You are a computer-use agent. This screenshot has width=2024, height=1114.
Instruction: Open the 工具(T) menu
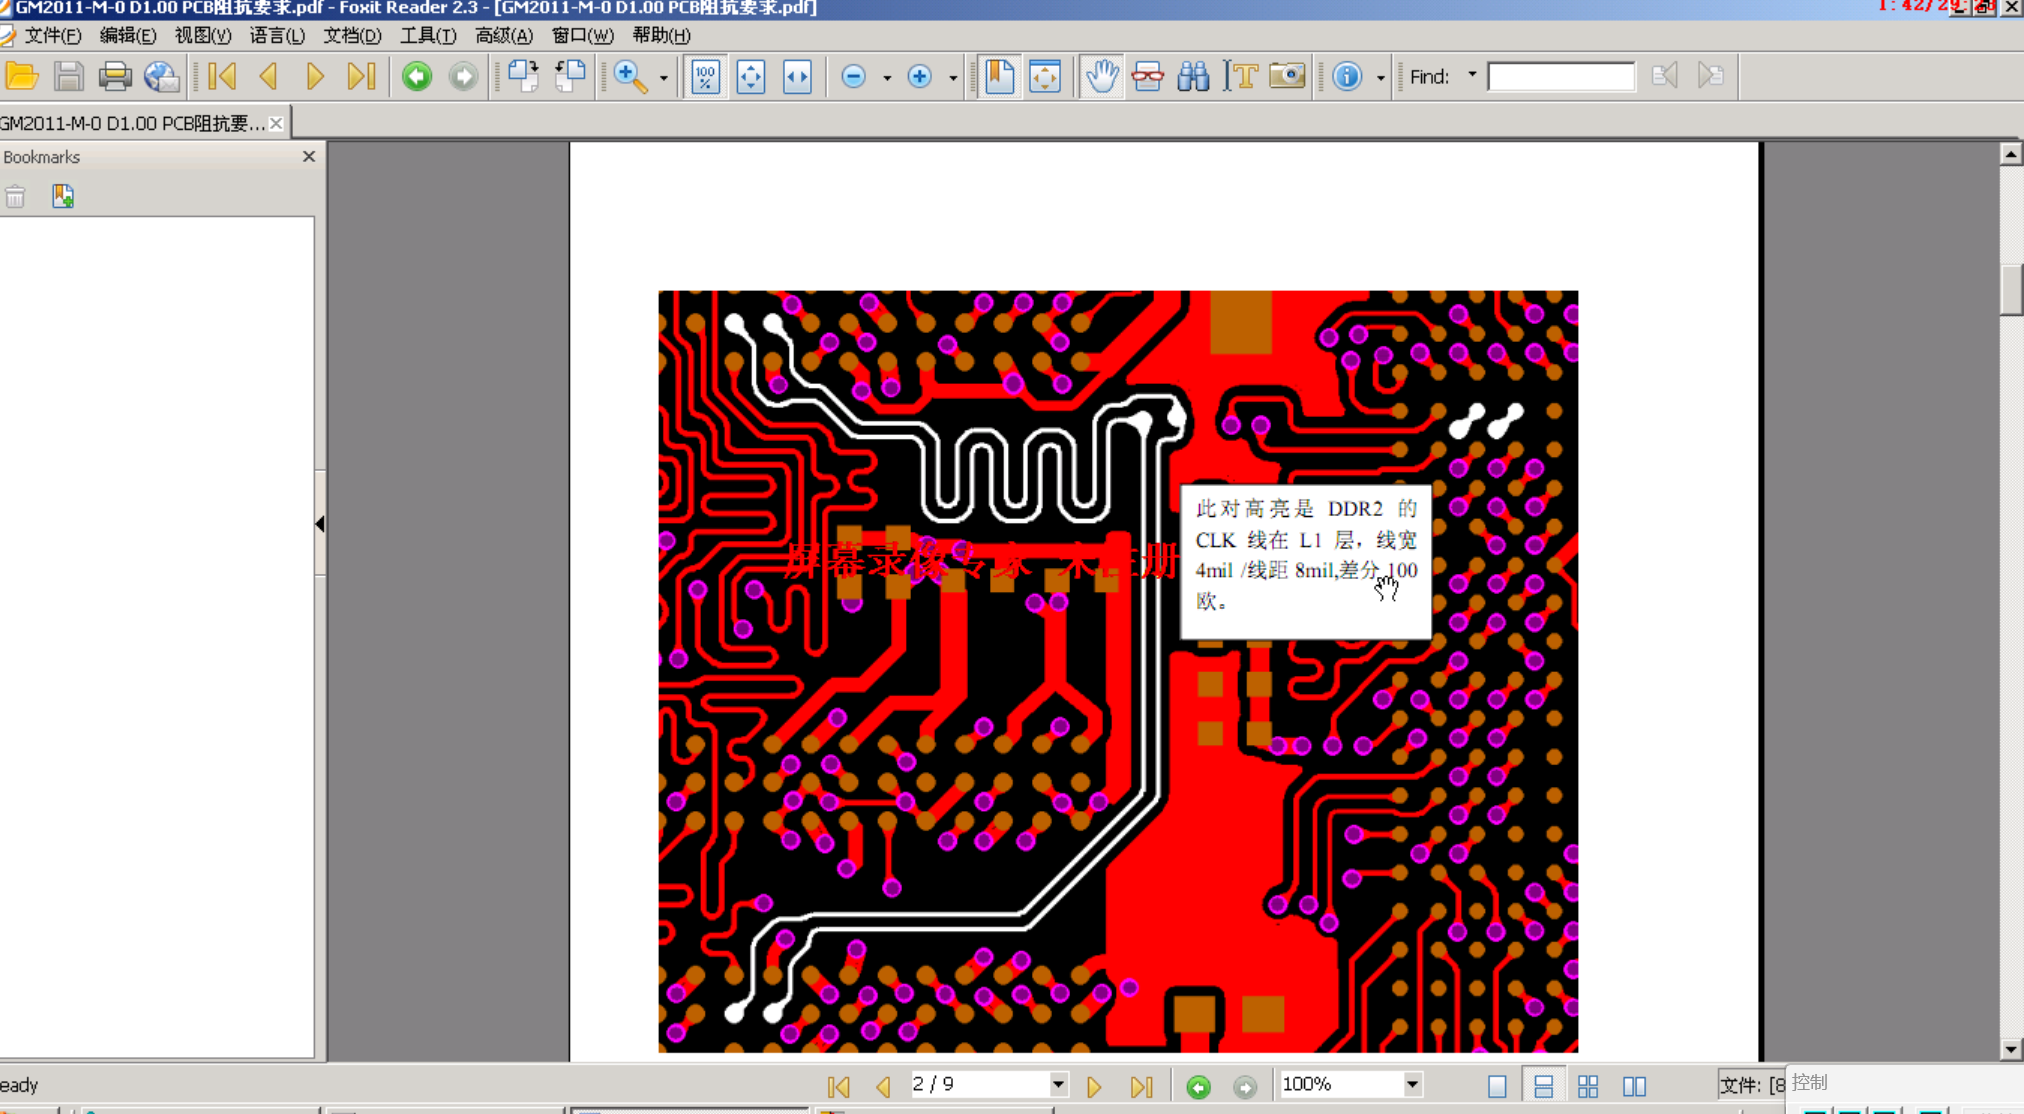click(x=428, y=35)
